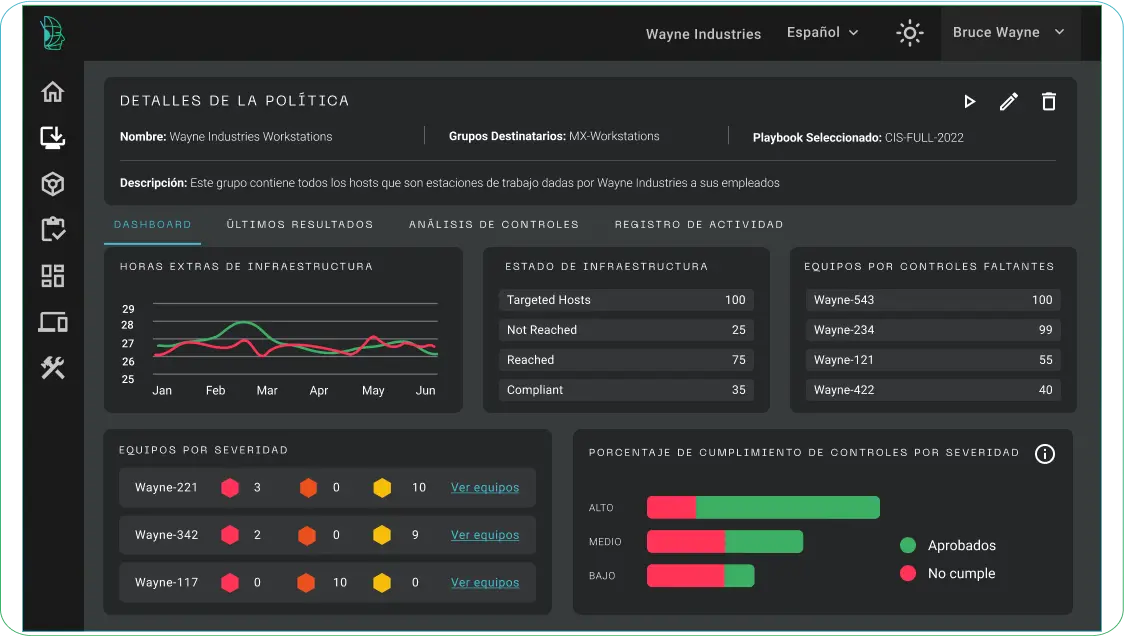
Task: Open the devices sidebar icon
Action: tap(52, 323)
